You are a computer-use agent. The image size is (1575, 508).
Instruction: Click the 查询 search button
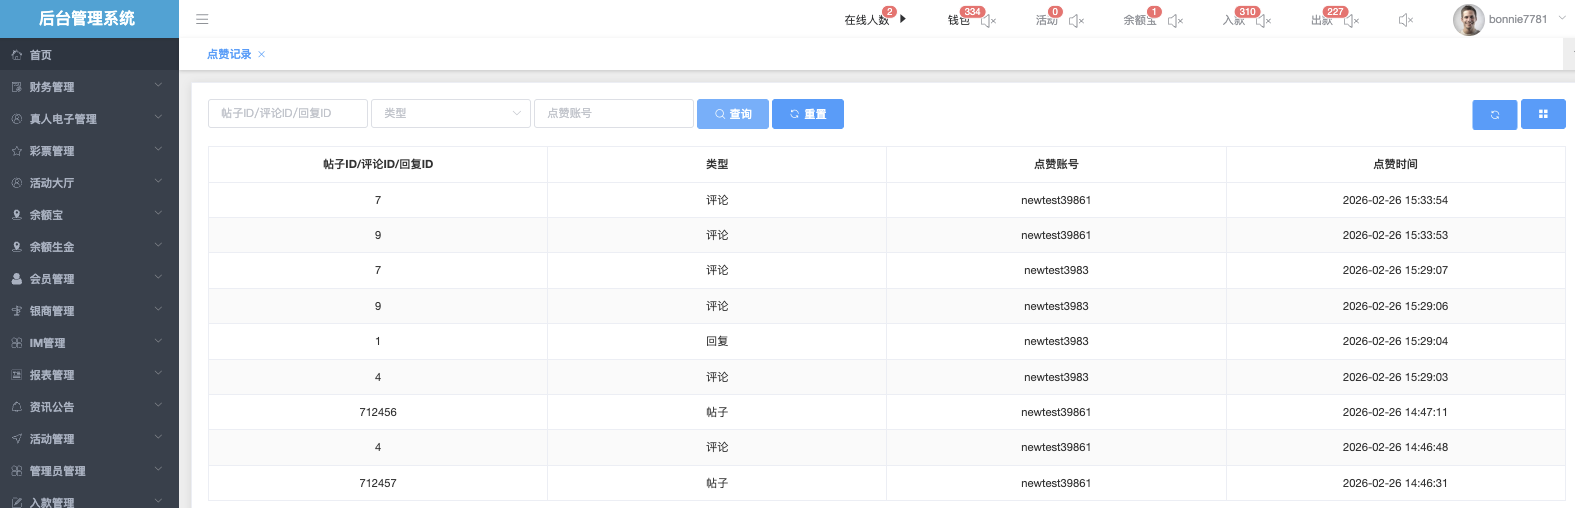click(732, 115)
